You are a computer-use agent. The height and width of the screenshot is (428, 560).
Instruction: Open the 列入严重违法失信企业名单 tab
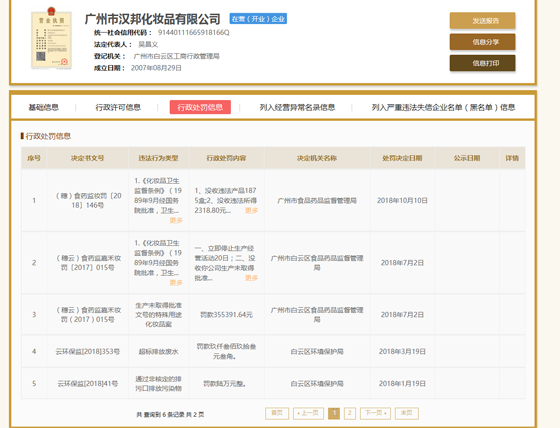[443, 107]
